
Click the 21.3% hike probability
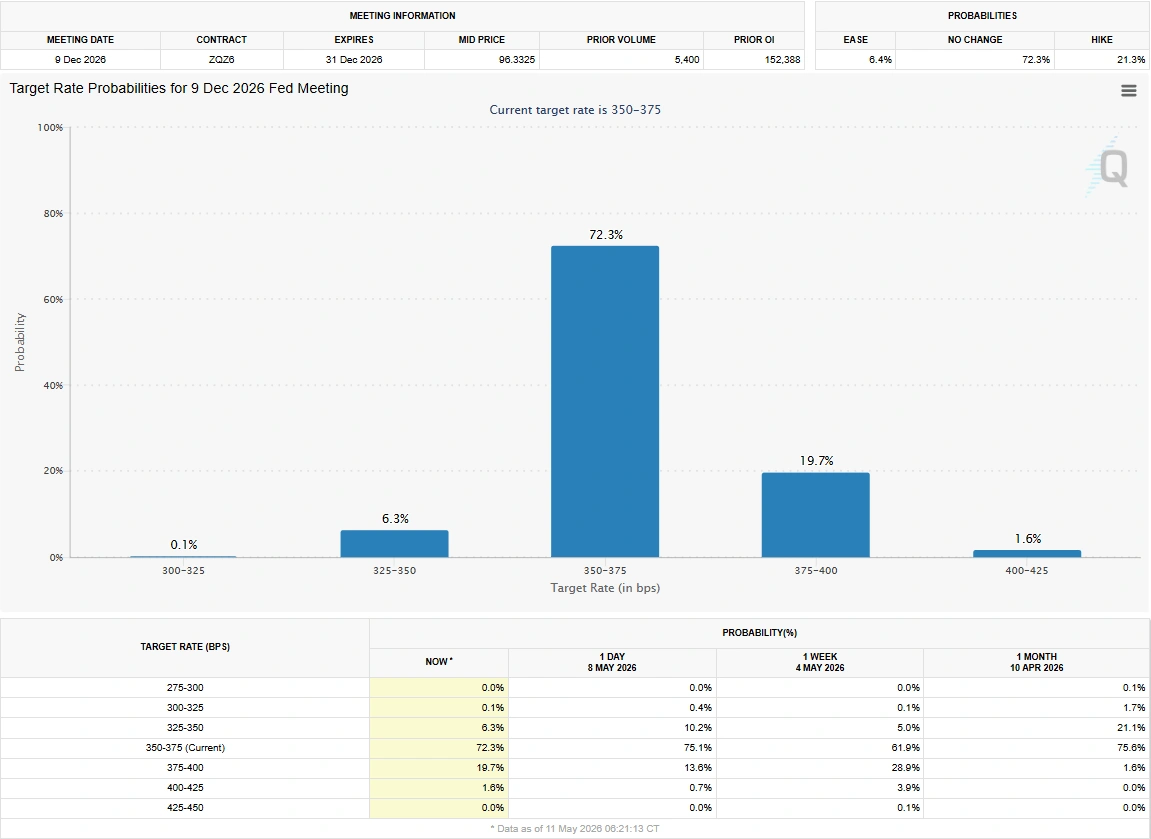1131,59
